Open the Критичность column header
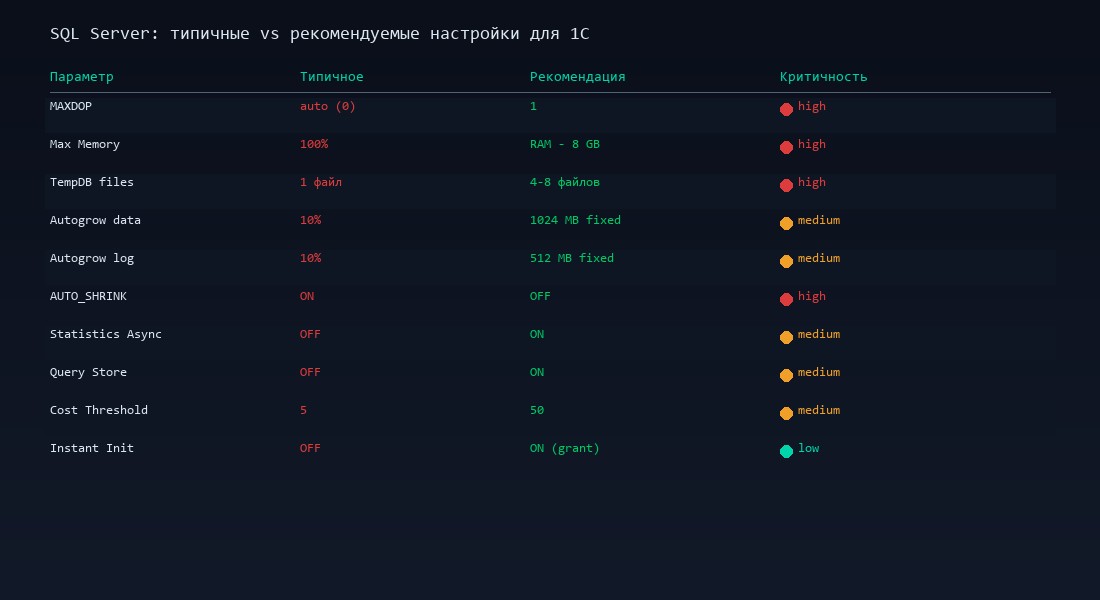Image resolution: width=1100 pixels, height=600 pixels. [824, 76]
